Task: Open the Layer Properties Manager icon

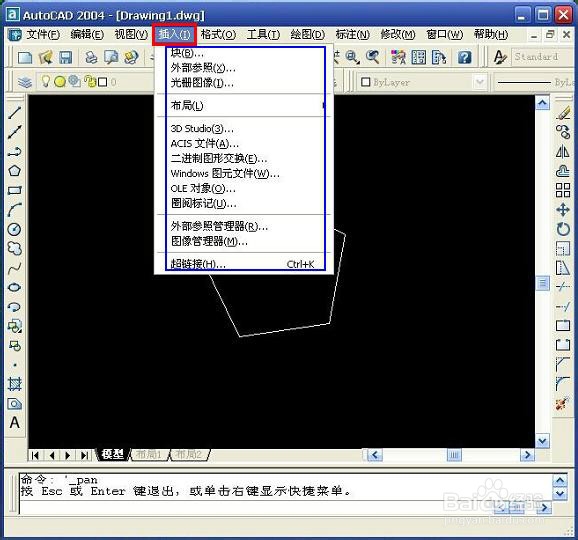Action: 25,82
